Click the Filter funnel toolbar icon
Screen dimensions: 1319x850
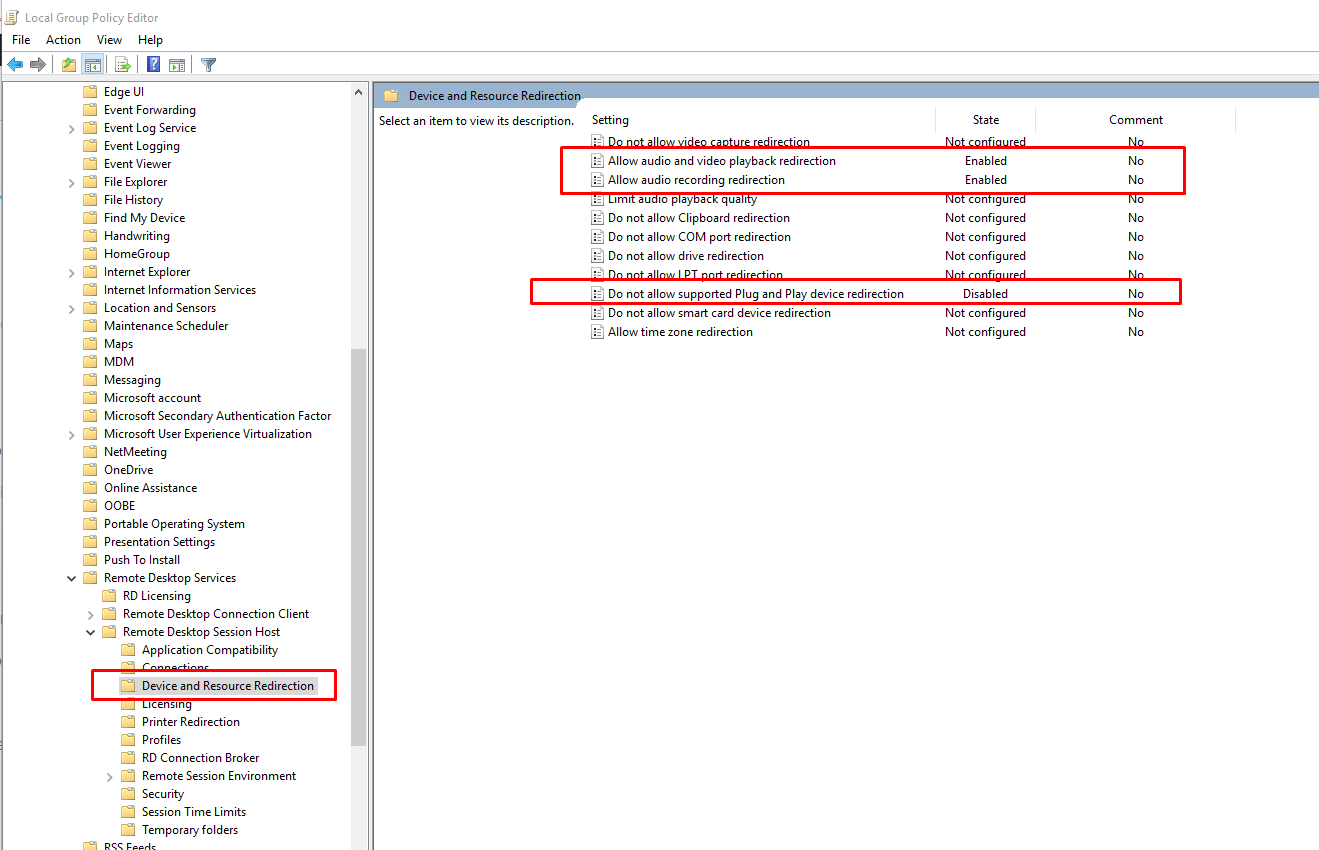point(208,65)
